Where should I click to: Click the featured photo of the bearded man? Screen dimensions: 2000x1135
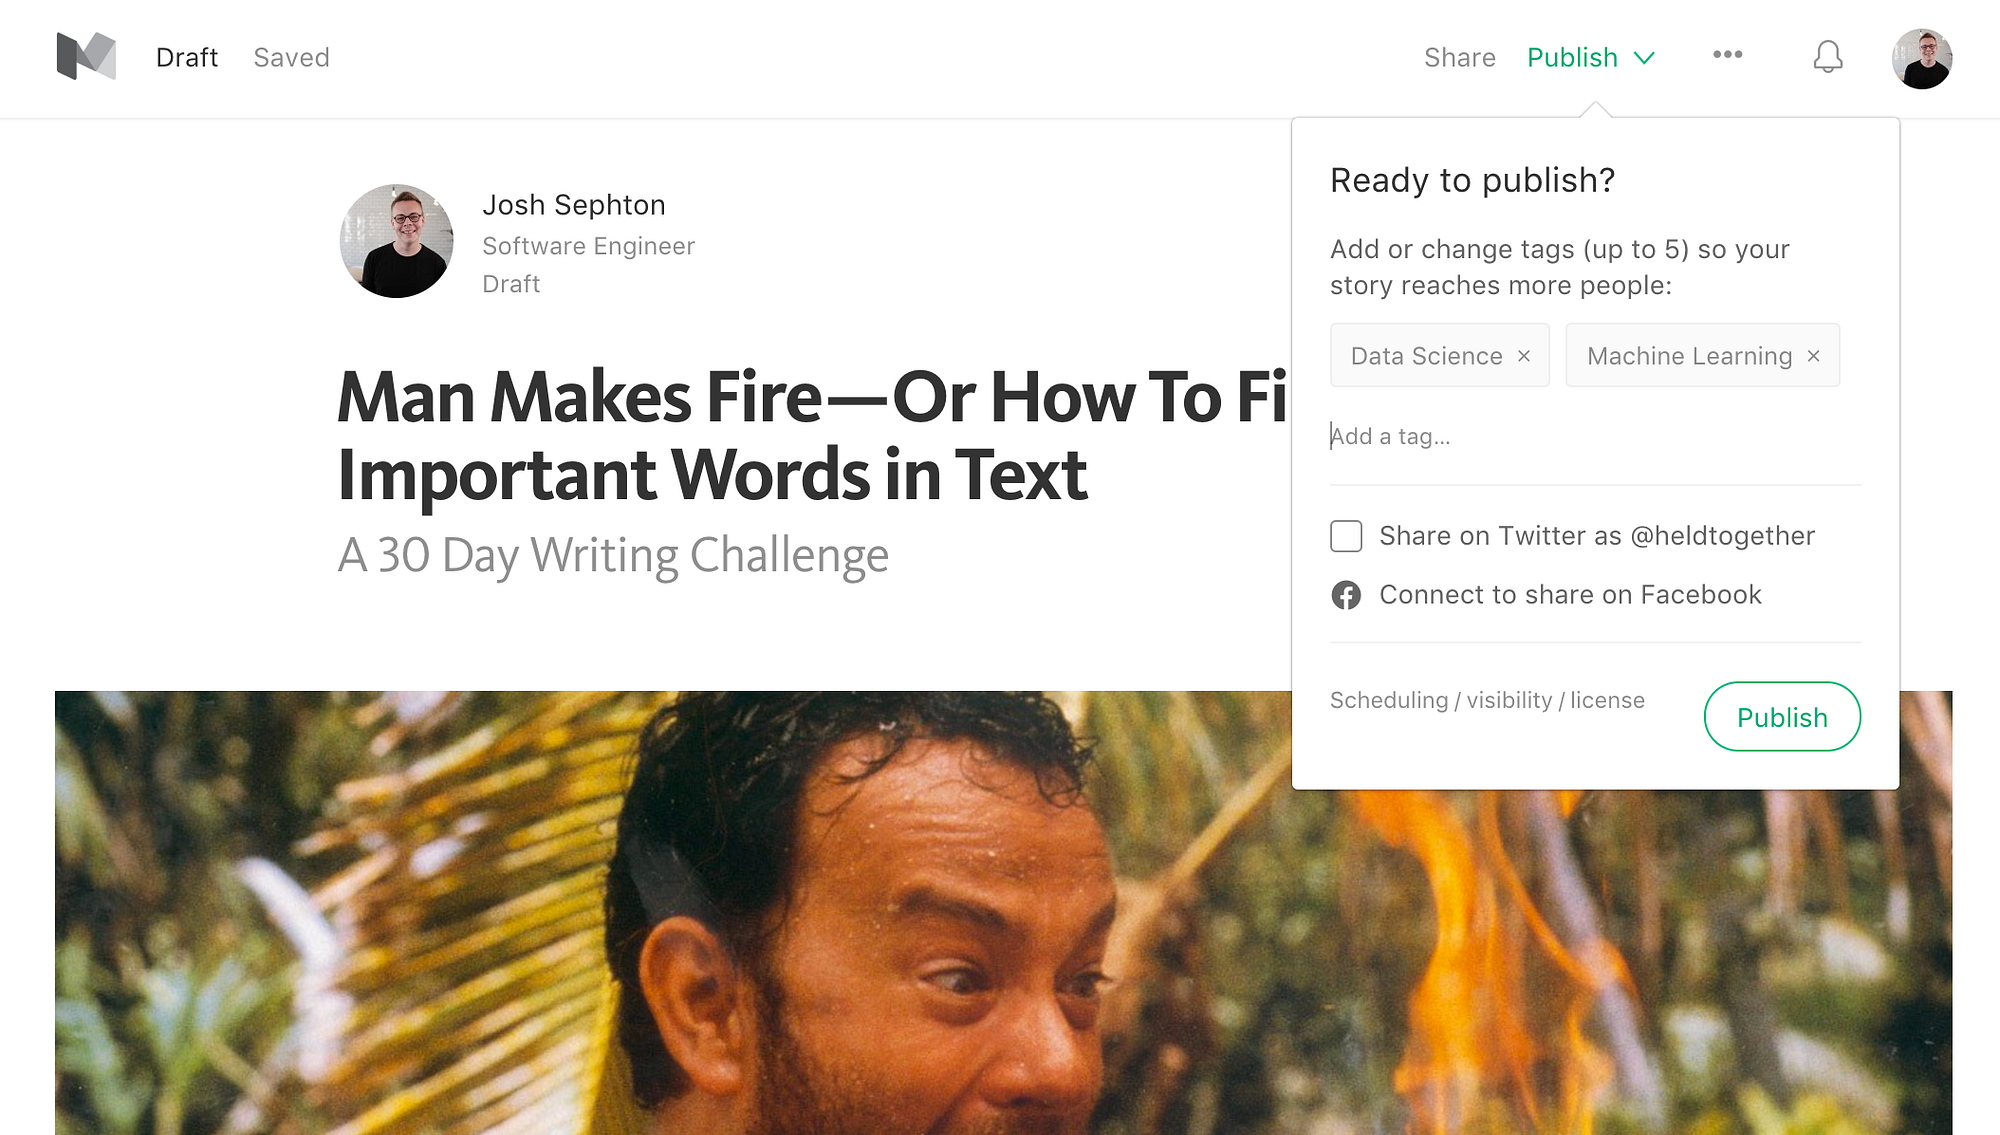[672, 912]
